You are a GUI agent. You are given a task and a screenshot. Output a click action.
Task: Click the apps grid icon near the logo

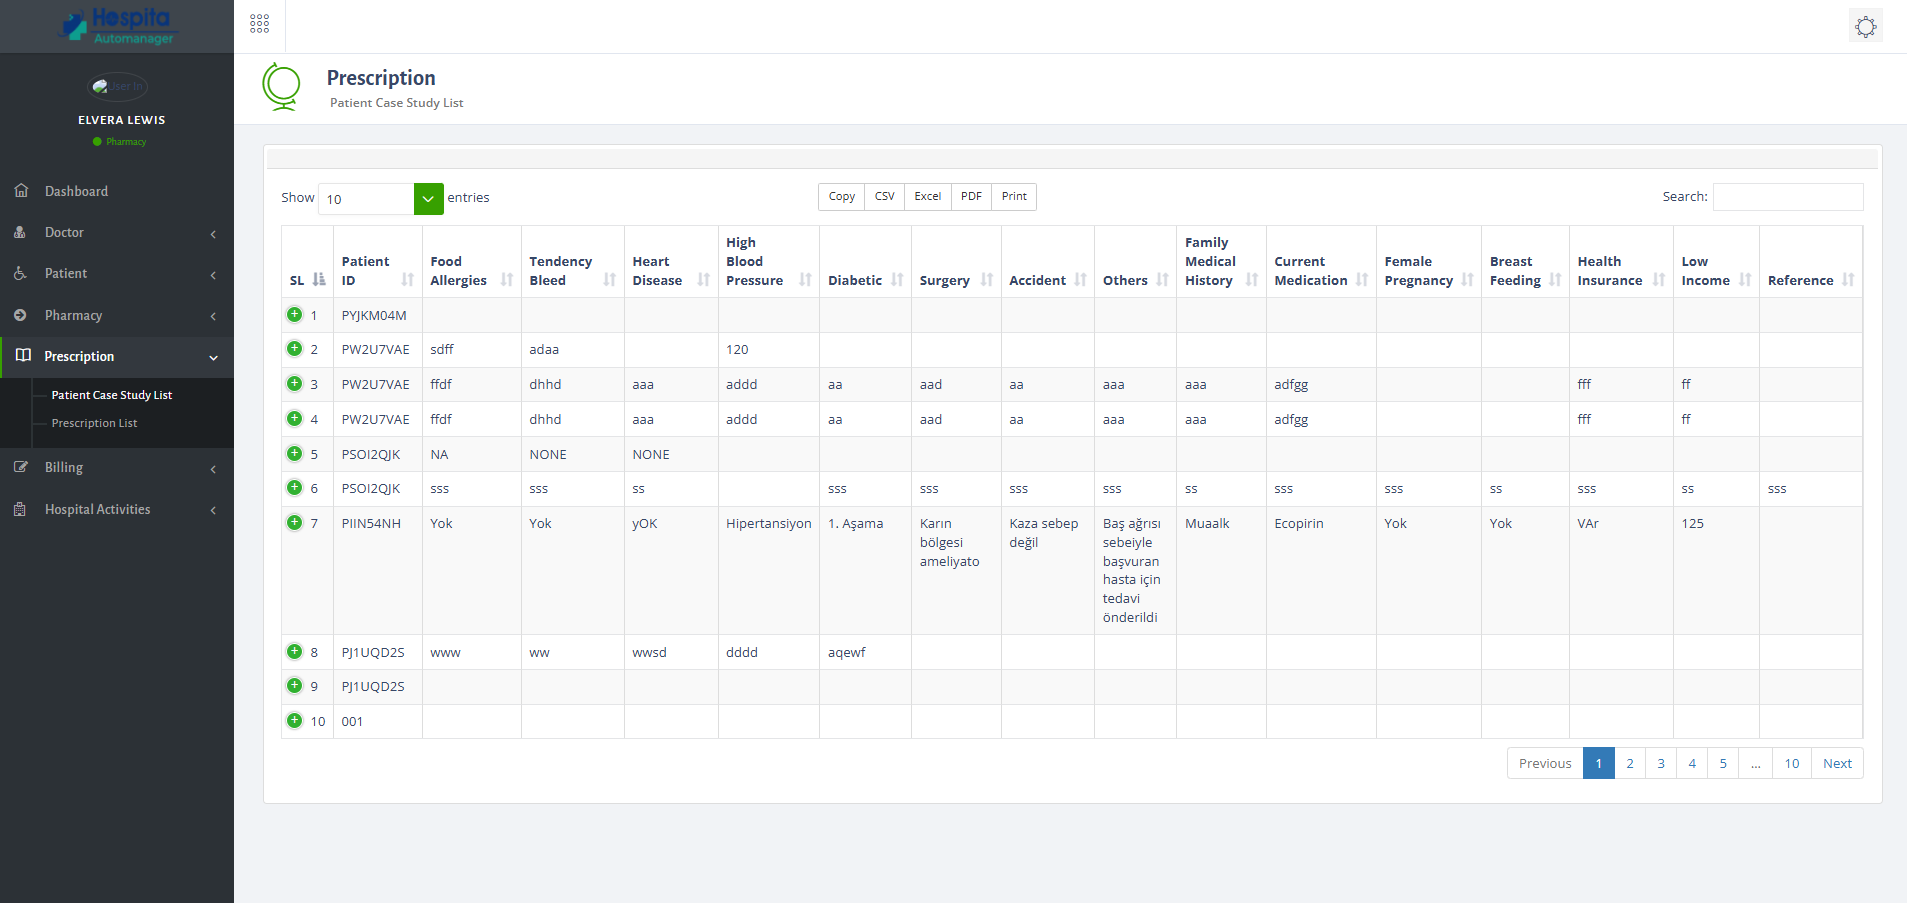[x=259, y=22]
